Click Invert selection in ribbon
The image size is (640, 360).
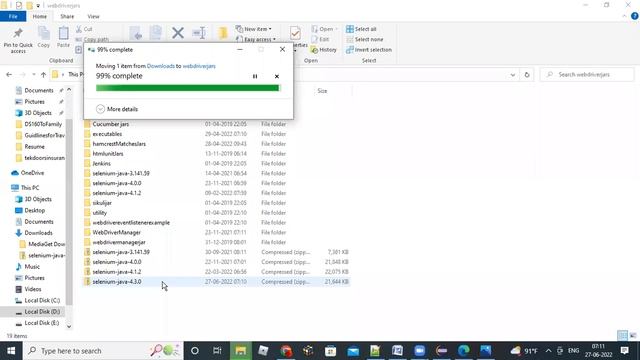click(x=369, y=49)
